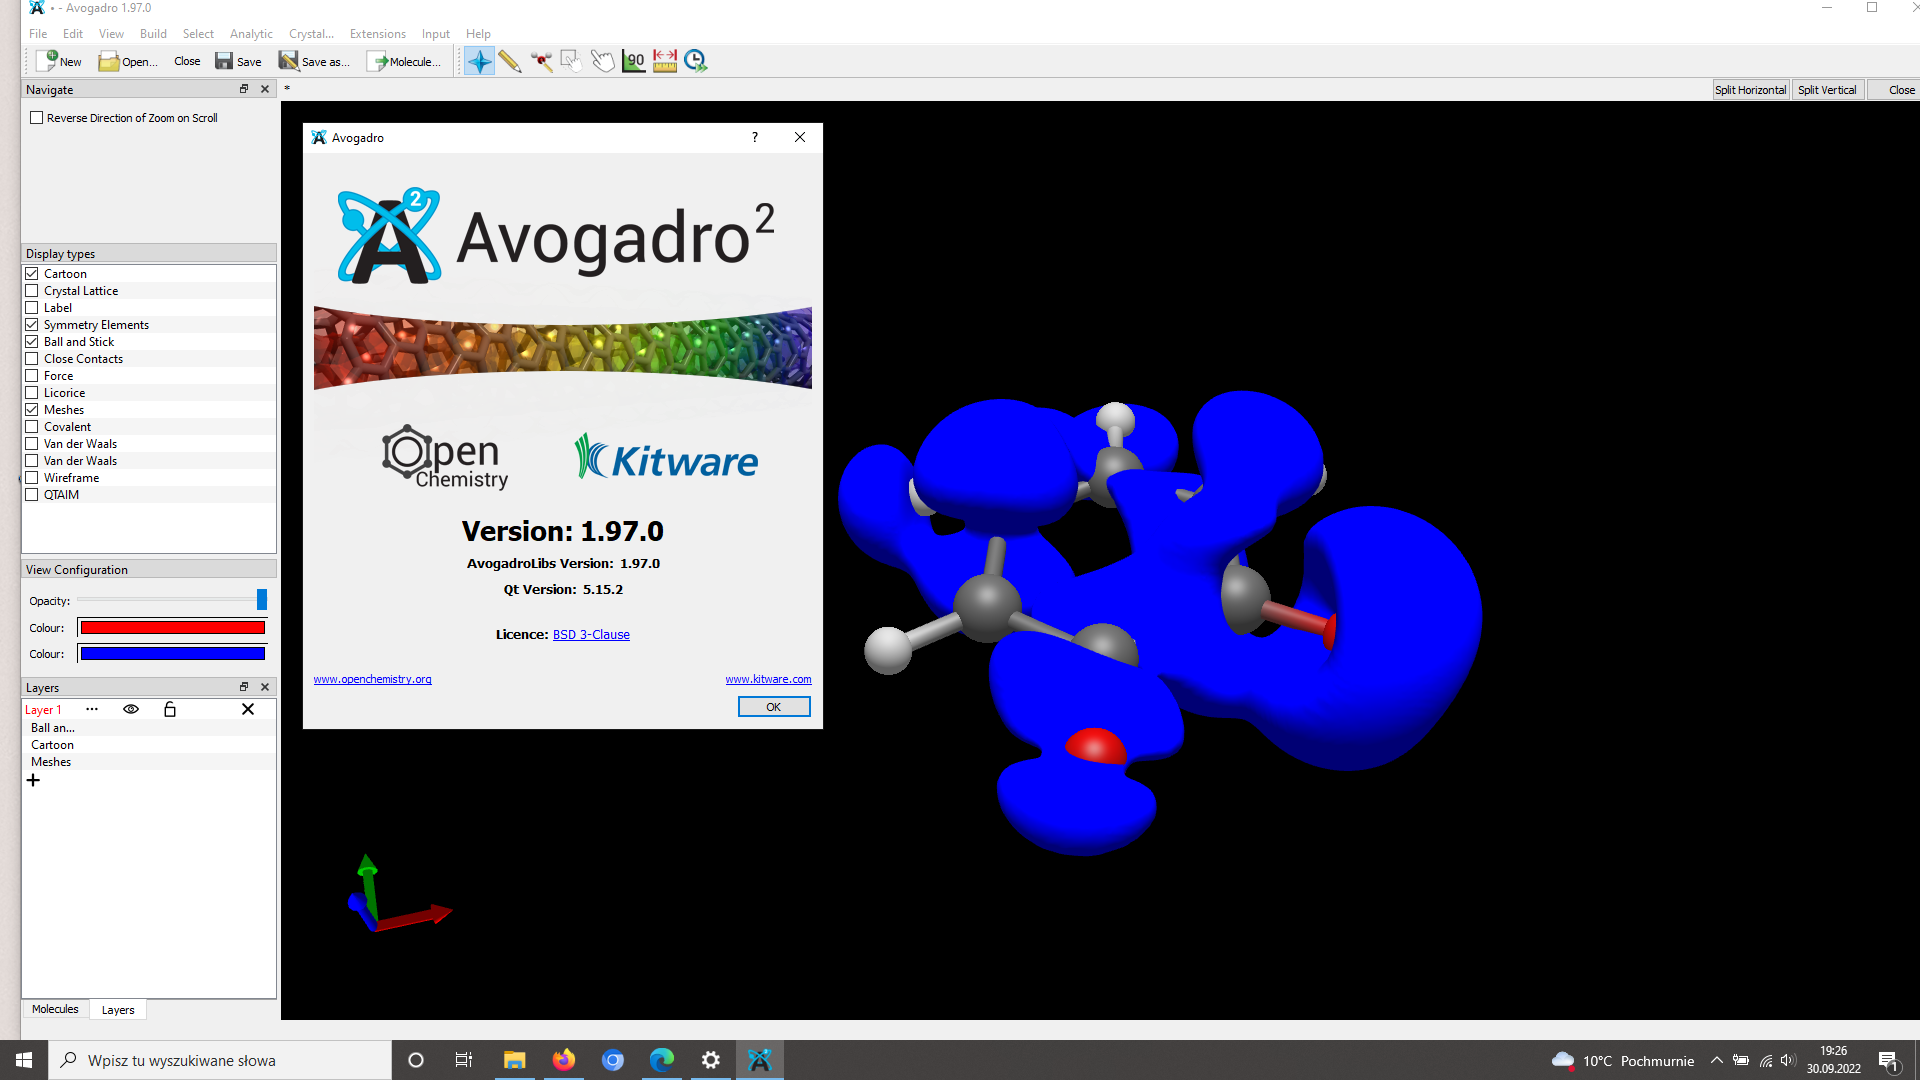Open the Layer 1 options menu (ellipsis)
Image resolution: width=1920 pixels, height=1080 pixels.
click(92, 709)
